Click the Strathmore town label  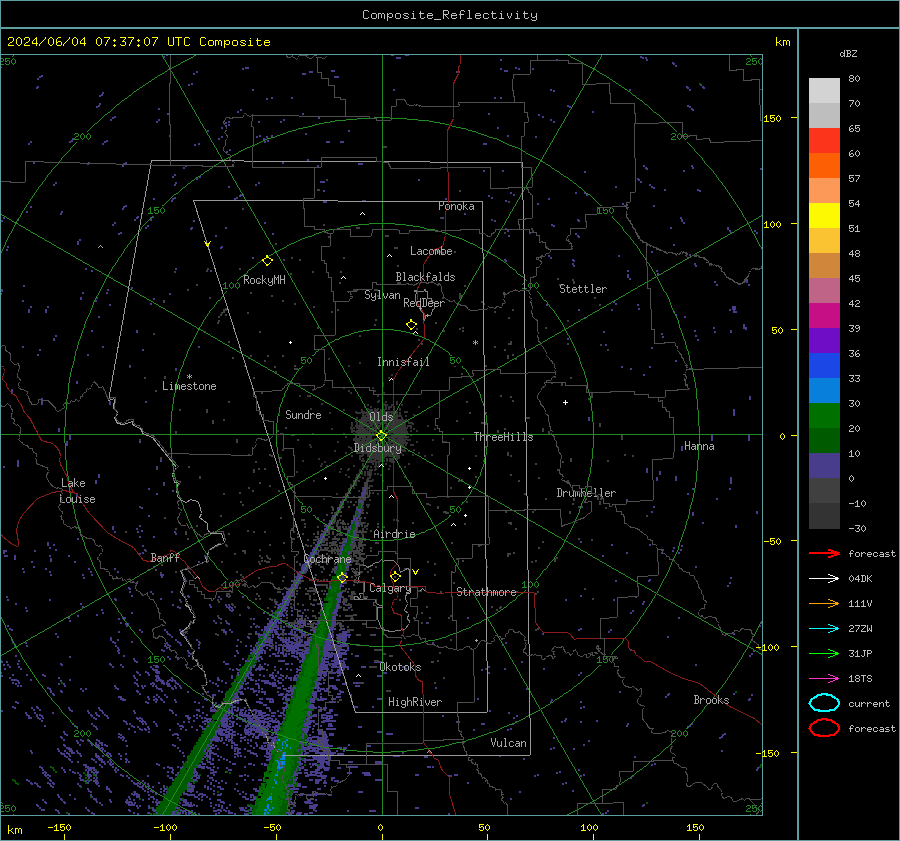486,592
